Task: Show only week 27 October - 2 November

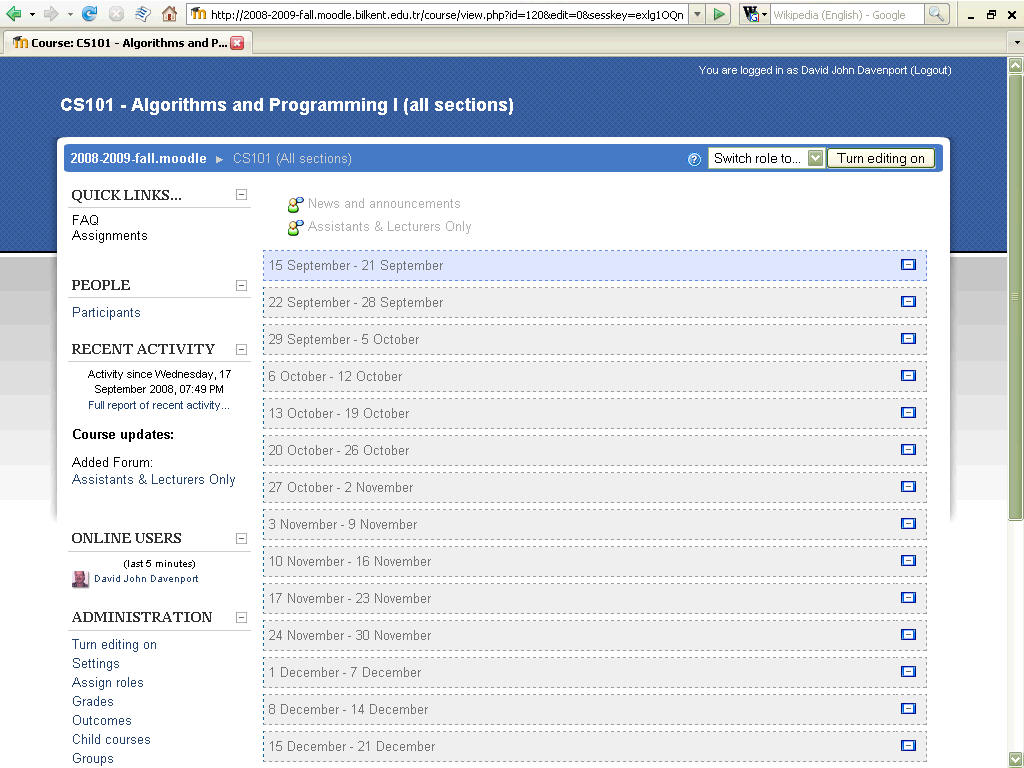Action: pos(908,487)
